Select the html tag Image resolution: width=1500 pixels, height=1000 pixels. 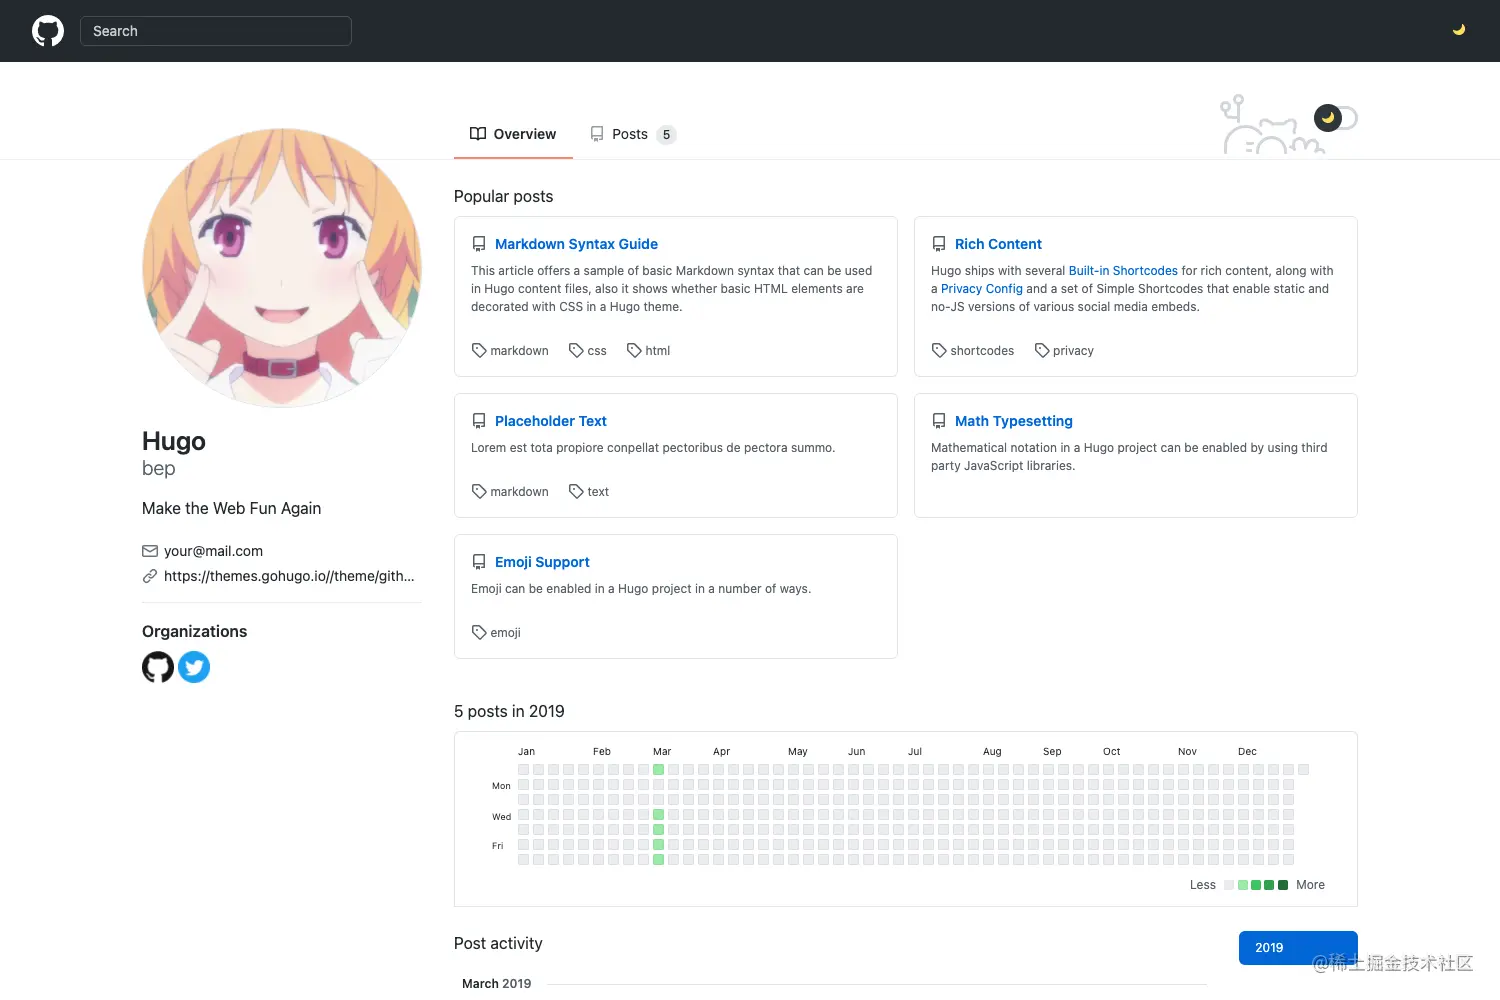[x=648, y=351]
